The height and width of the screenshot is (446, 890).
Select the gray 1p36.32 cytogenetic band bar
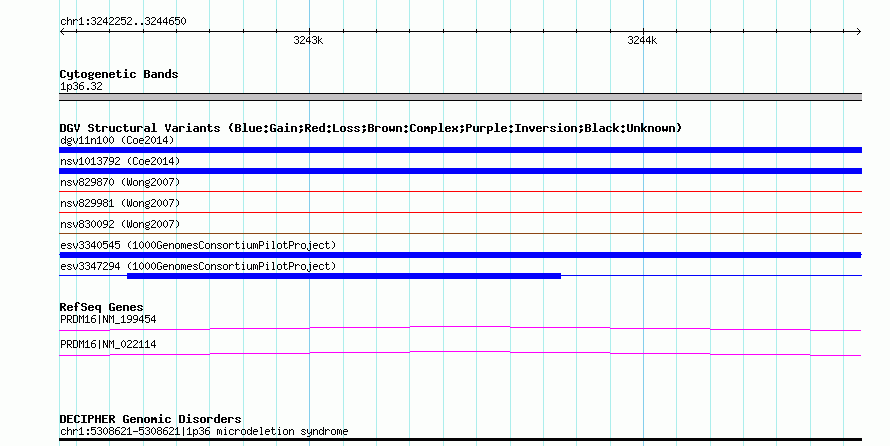coord(460,97)
